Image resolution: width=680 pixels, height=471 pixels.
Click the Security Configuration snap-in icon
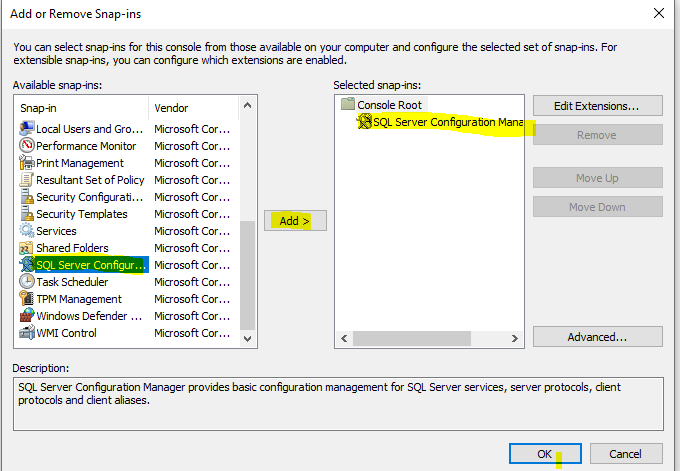[x=27, y=196]
